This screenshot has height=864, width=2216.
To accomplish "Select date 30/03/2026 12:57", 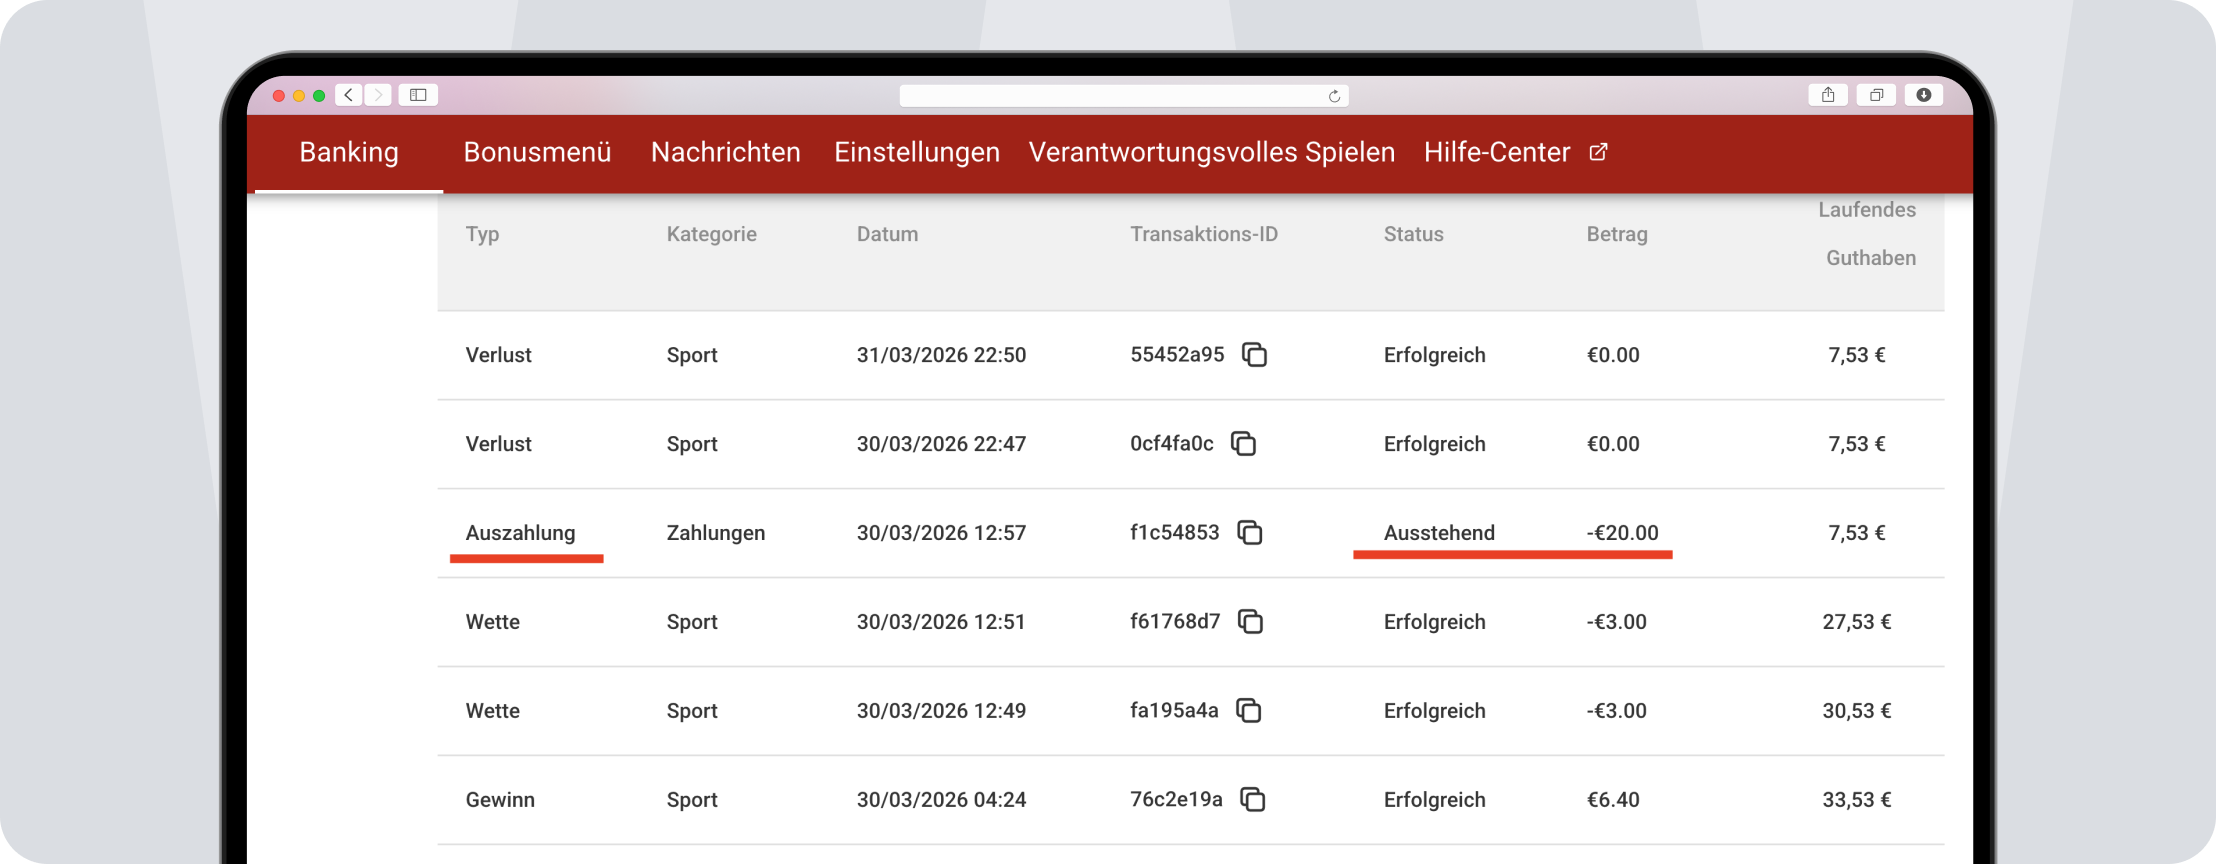I will click(x=941, y=533).
